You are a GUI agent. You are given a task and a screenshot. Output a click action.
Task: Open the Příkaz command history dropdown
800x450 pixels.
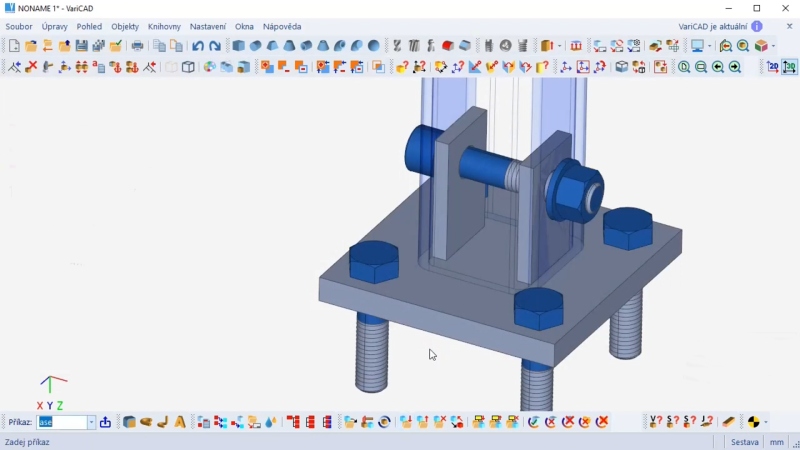pos(91,422)
